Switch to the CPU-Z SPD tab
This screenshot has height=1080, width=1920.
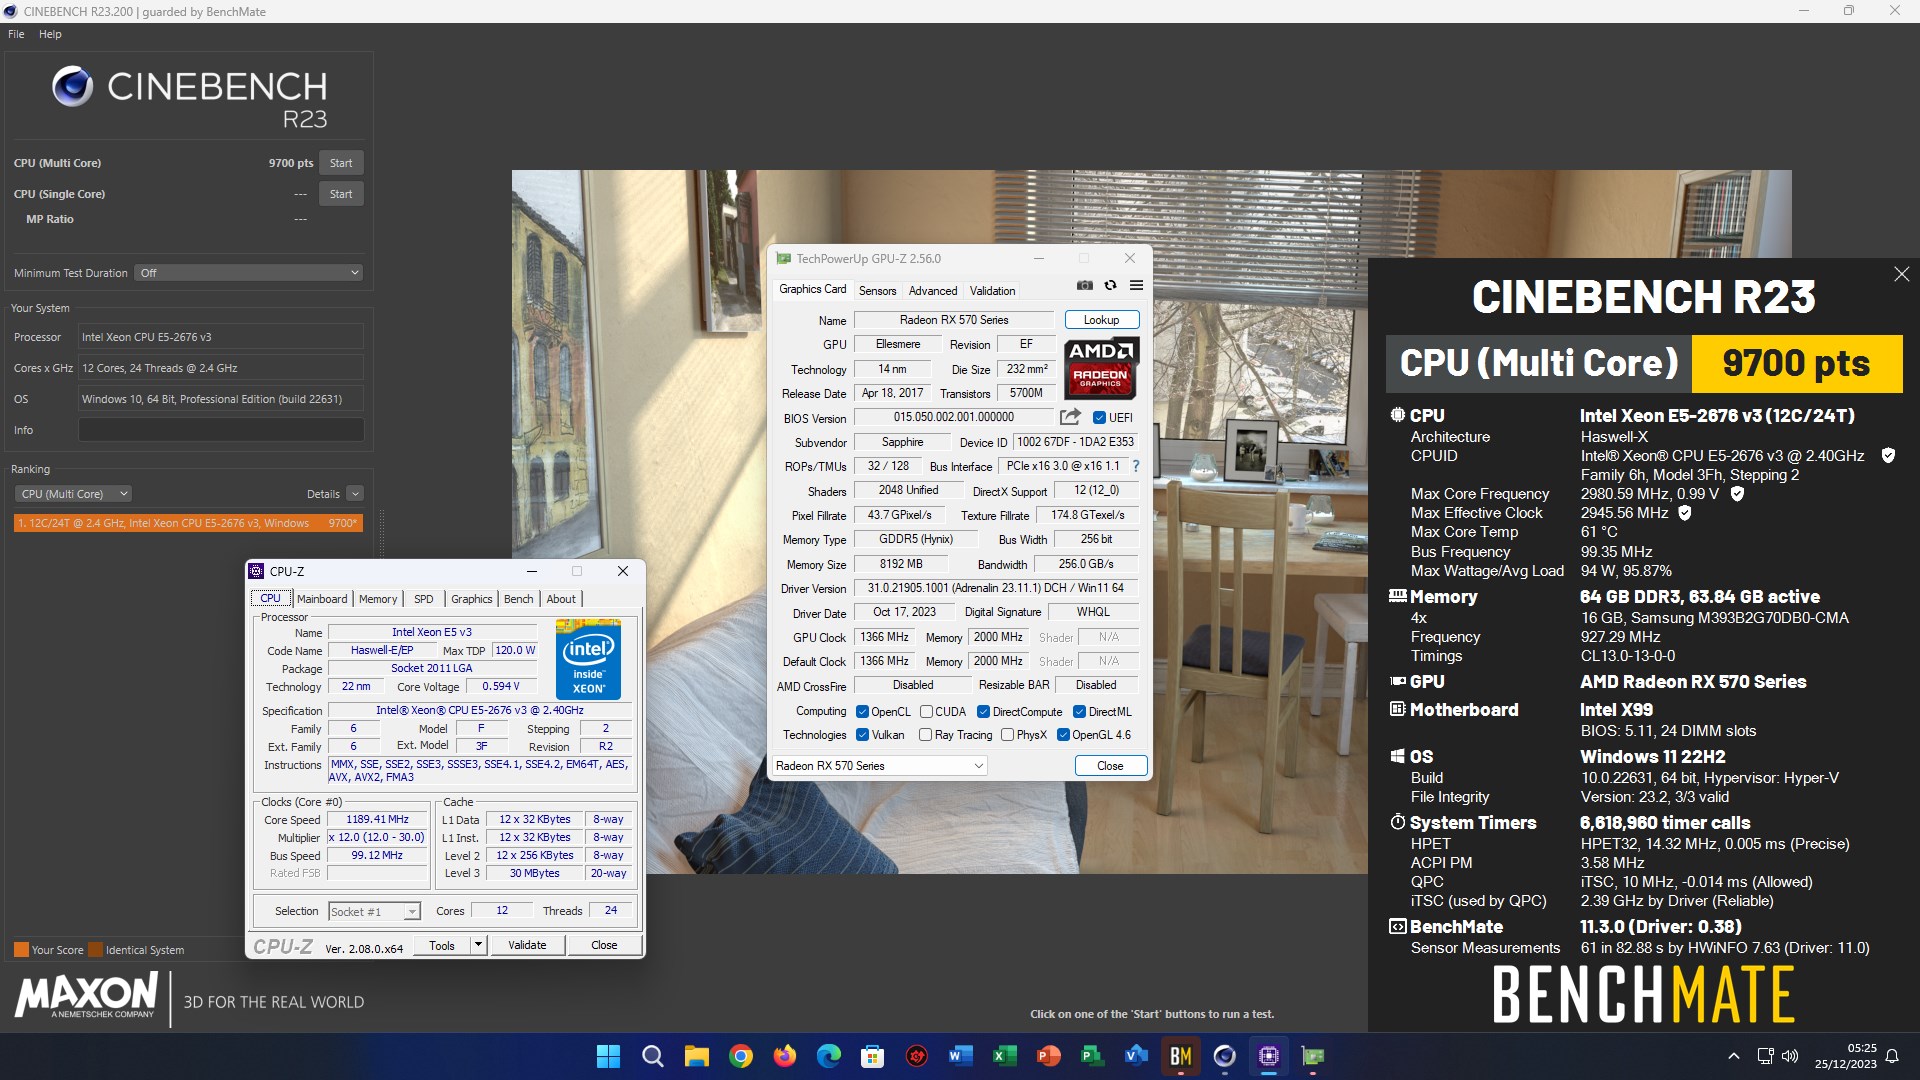[424, 599]
